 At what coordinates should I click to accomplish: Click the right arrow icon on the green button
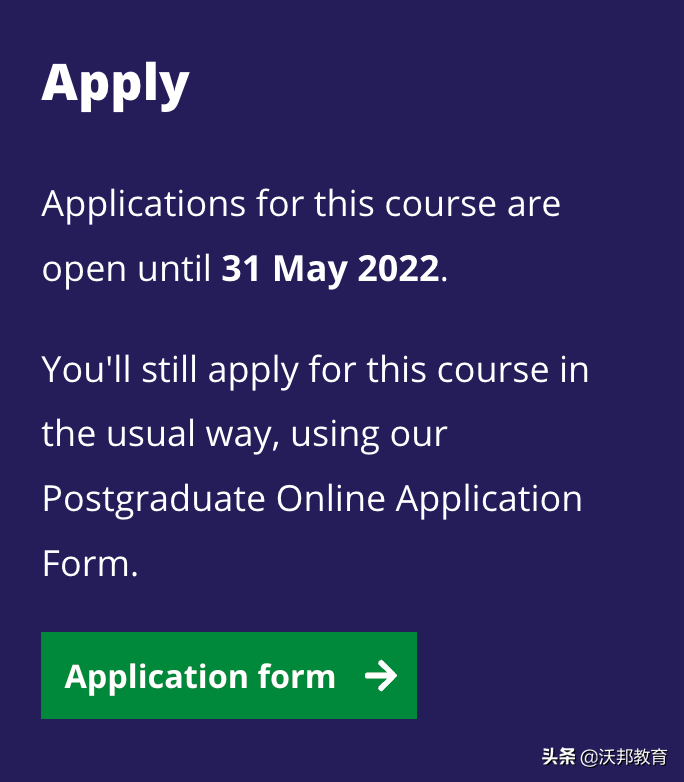[x=380, y=677]
